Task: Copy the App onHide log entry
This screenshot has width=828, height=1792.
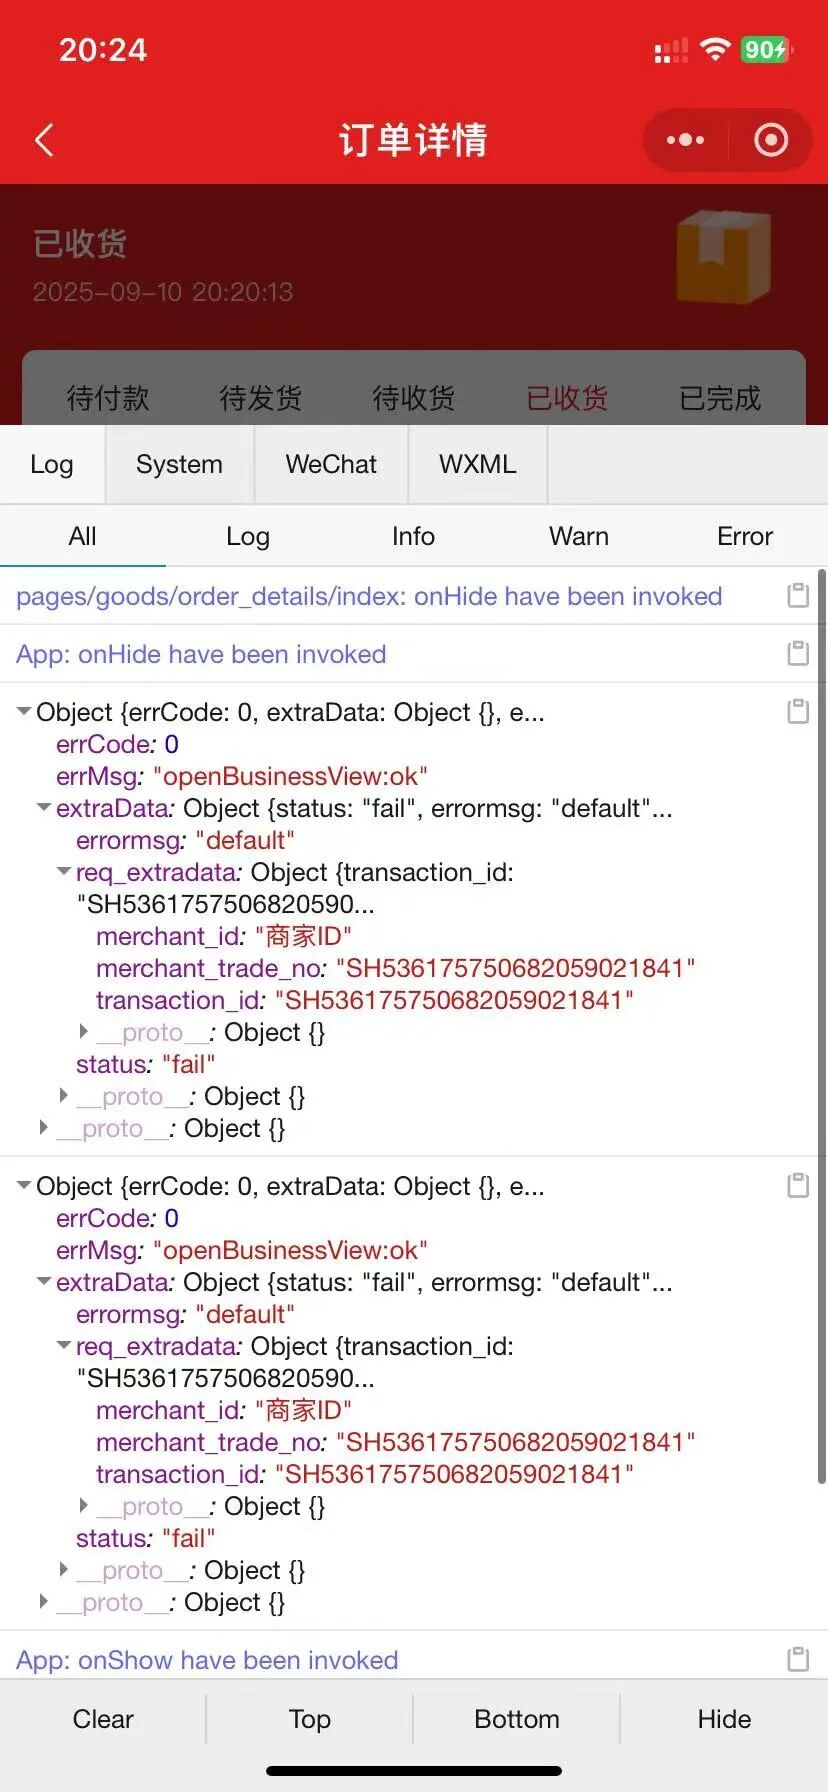Action: point(798,653)
